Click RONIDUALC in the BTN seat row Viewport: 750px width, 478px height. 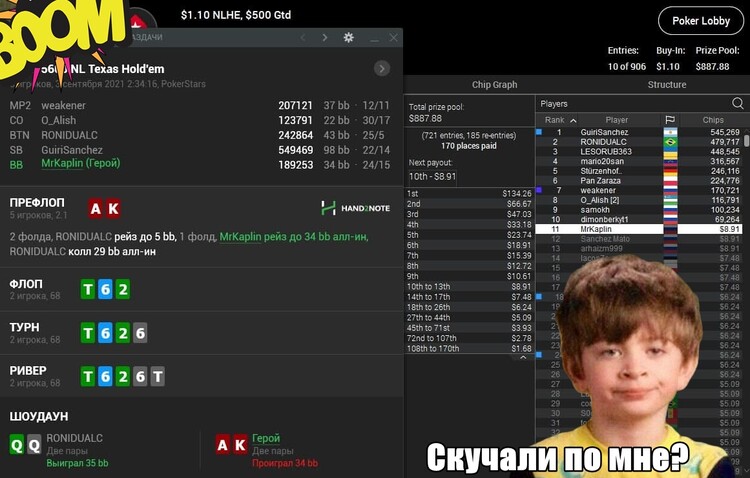(69, 135)
